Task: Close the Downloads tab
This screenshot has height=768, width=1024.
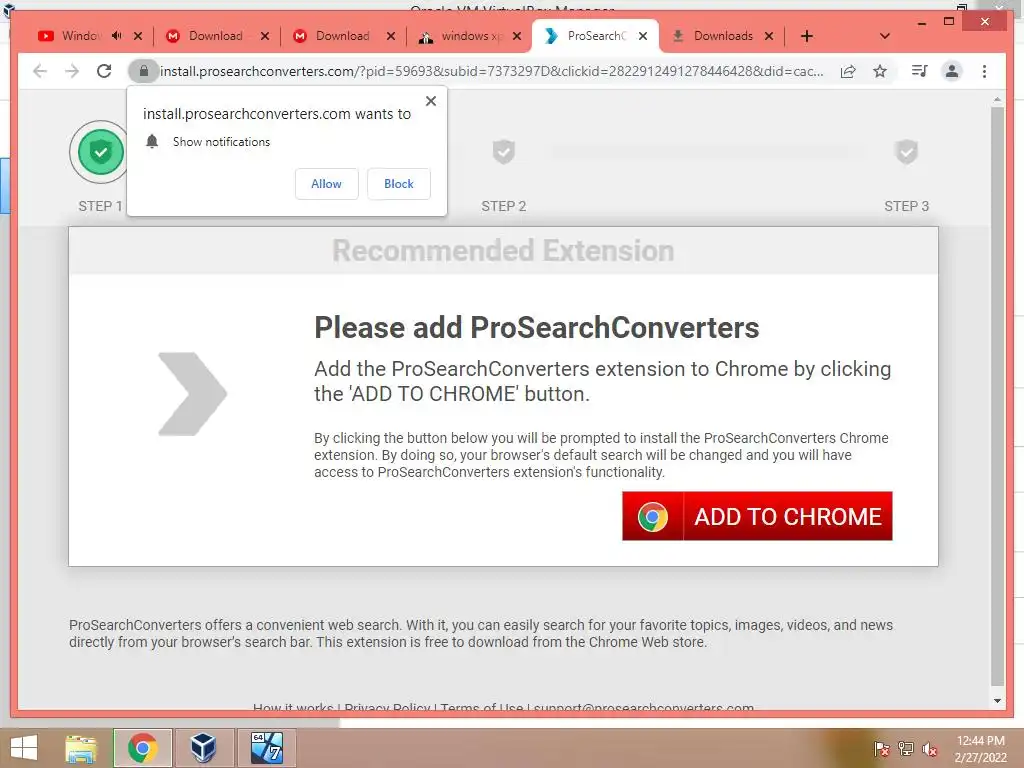Action: point(769,36)
